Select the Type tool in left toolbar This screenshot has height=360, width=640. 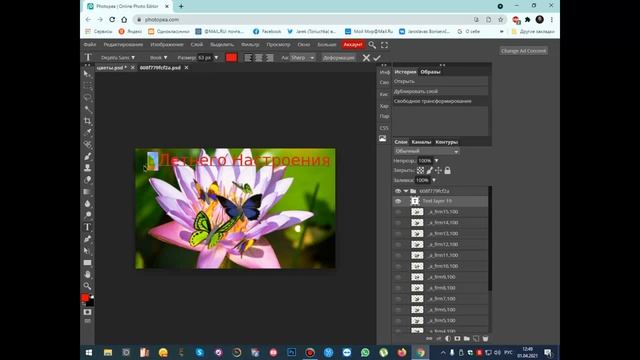(87, 227)
